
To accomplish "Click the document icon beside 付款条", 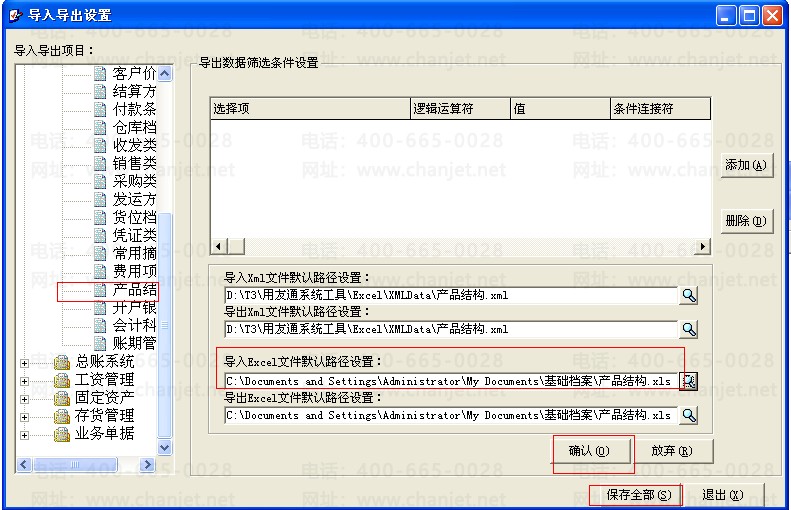I will tap(100, 110).
